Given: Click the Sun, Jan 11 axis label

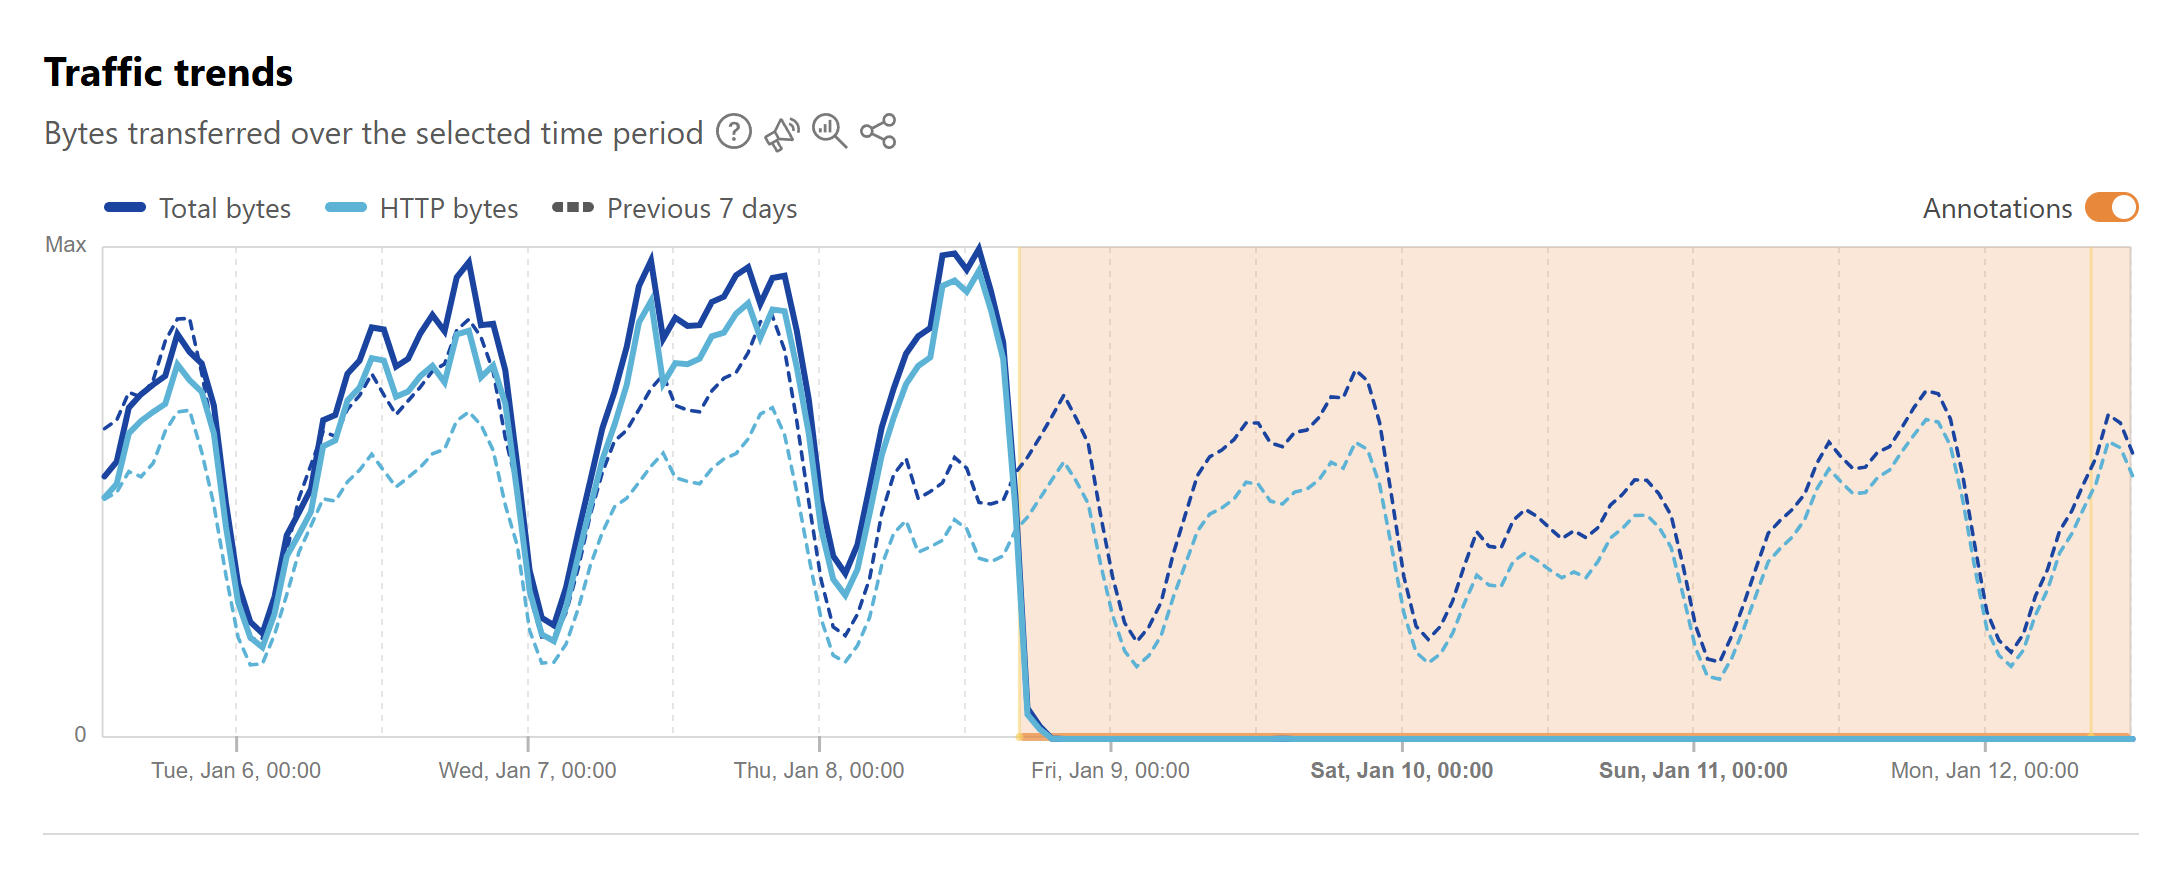Looking at the screenshot, I should [1693, 771].
